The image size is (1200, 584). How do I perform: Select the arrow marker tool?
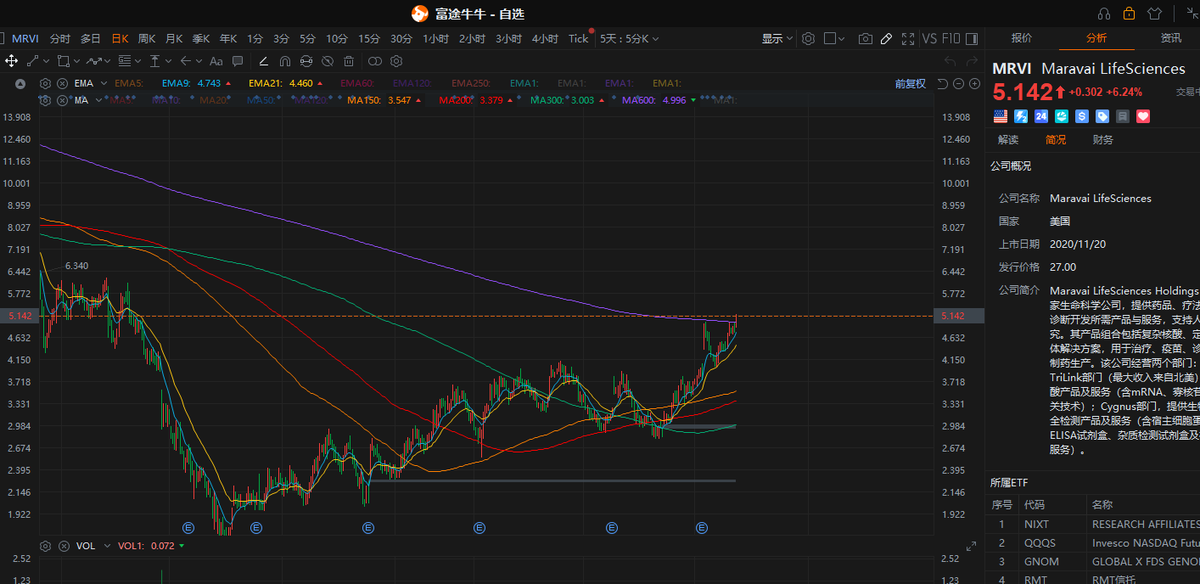[x=185, y=61]
